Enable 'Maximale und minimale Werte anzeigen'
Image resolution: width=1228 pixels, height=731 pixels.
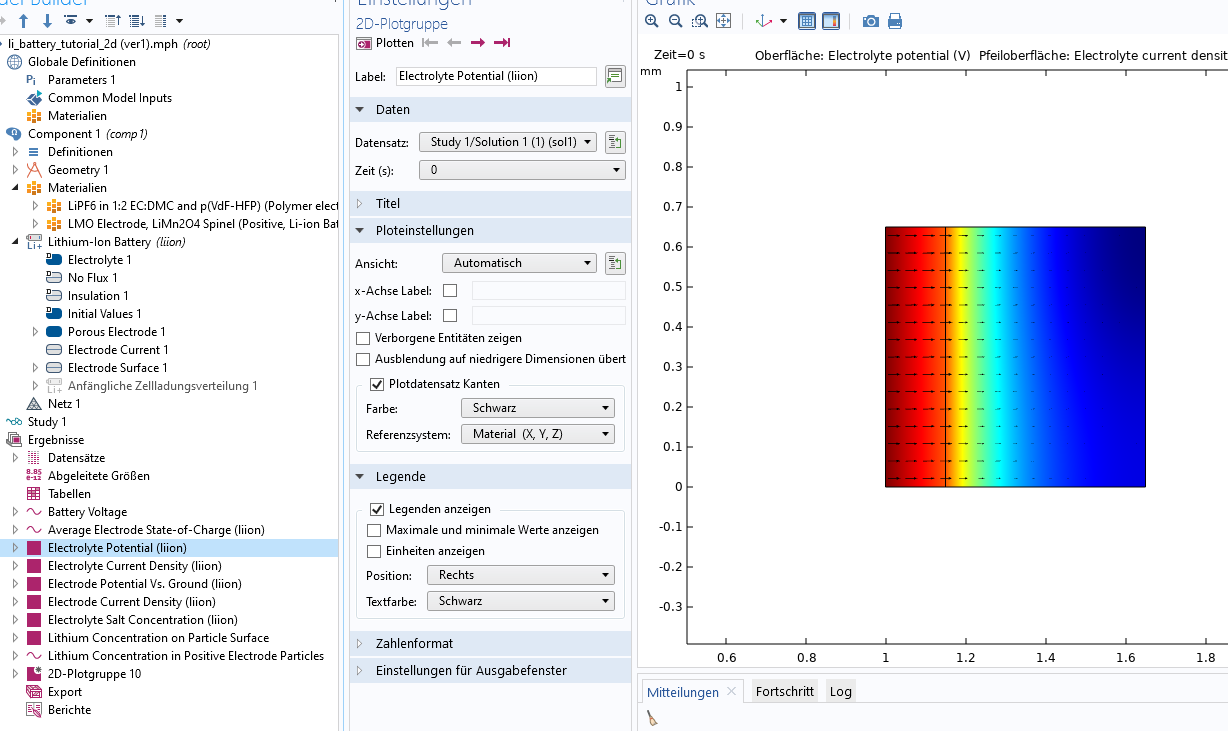[375, 530]
